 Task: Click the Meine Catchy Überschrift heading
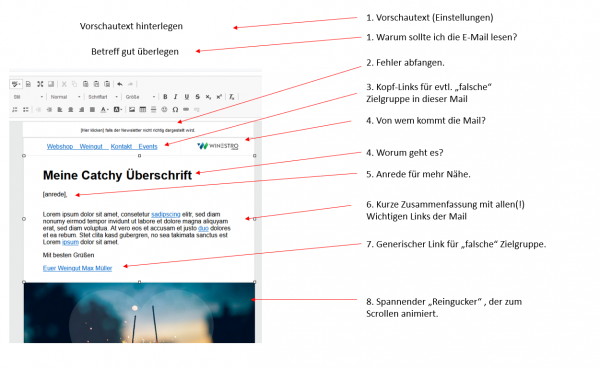tap(117, 175)
